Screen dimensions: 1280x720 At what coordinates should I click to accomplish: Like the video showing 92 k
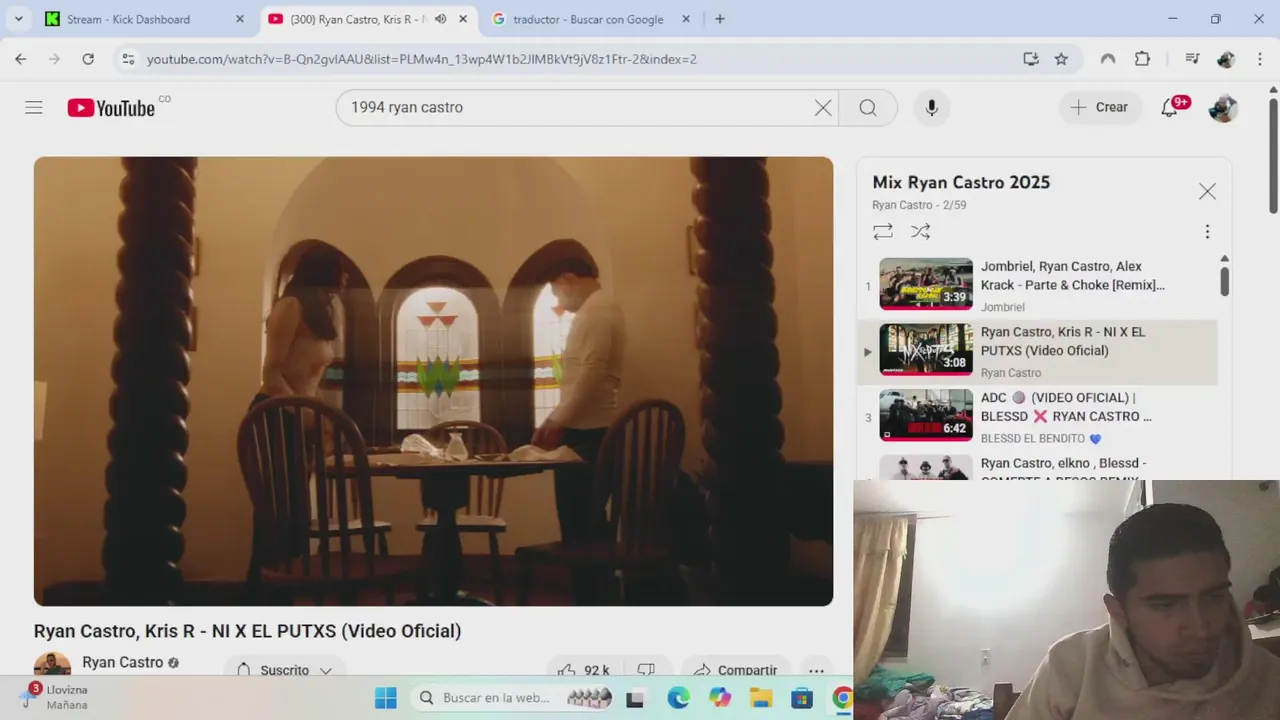click(585, 670)
